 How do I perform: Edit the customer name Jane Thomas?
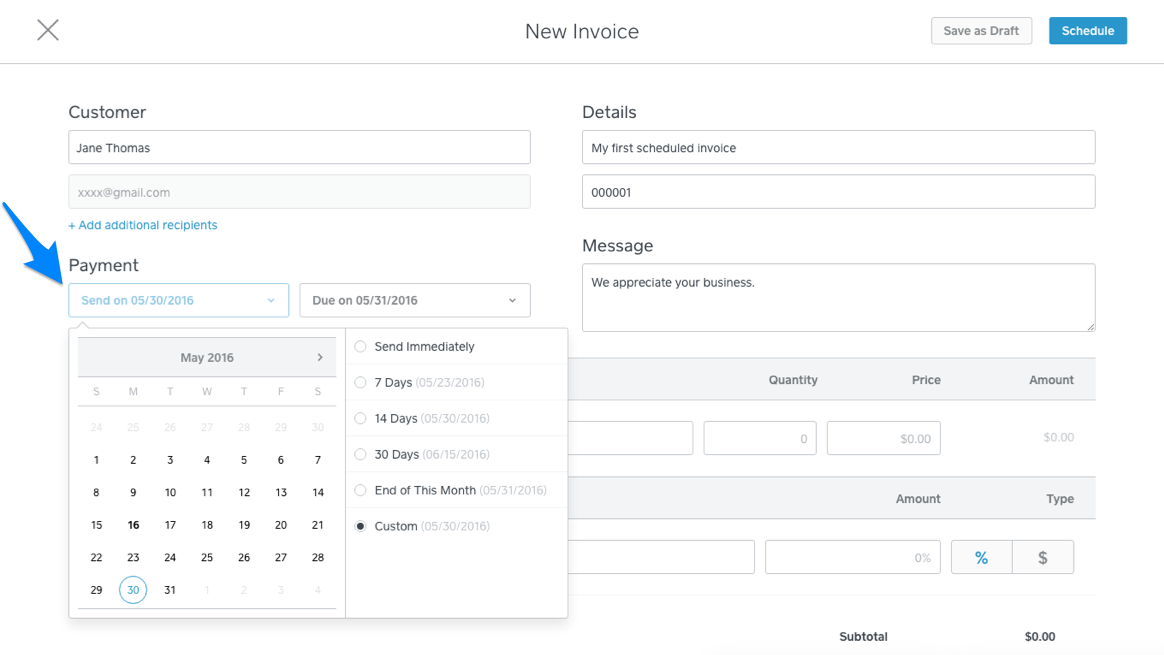pos(299,146)
